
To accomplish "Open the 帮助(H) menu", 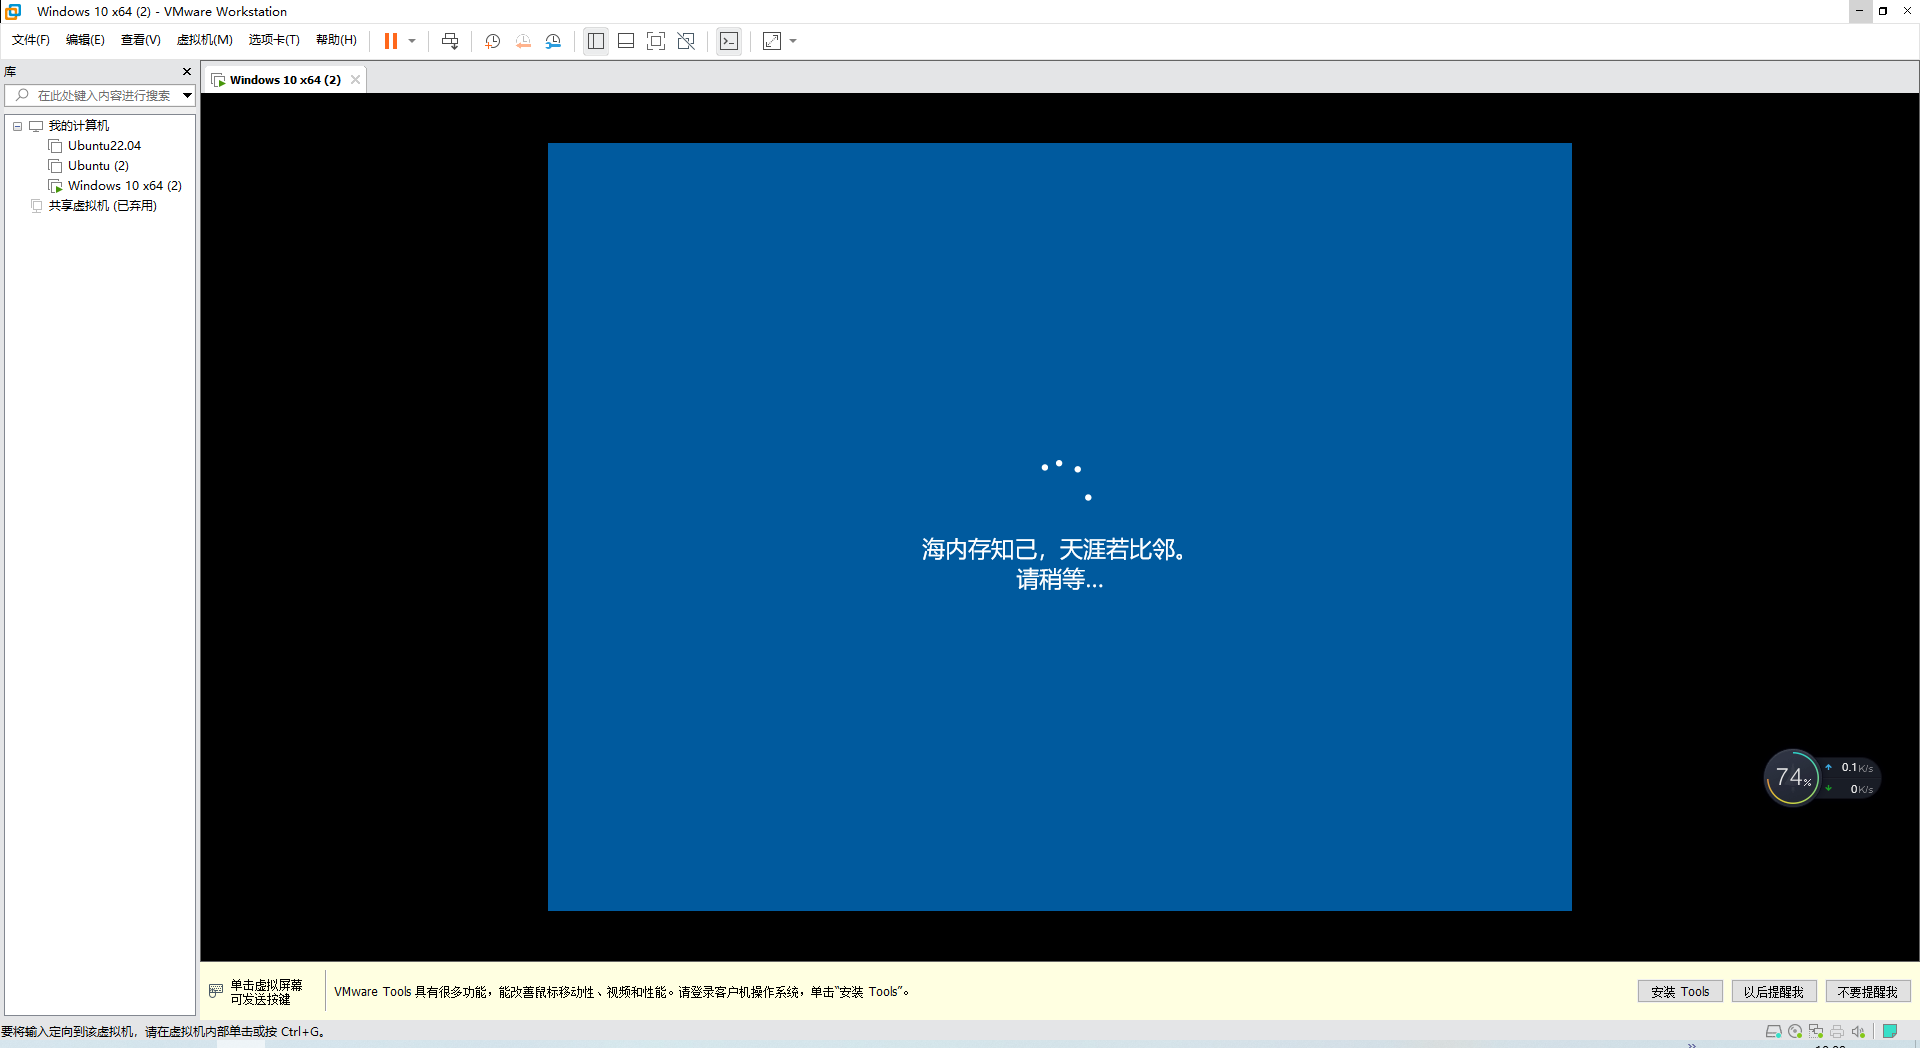I will (336, 40).
